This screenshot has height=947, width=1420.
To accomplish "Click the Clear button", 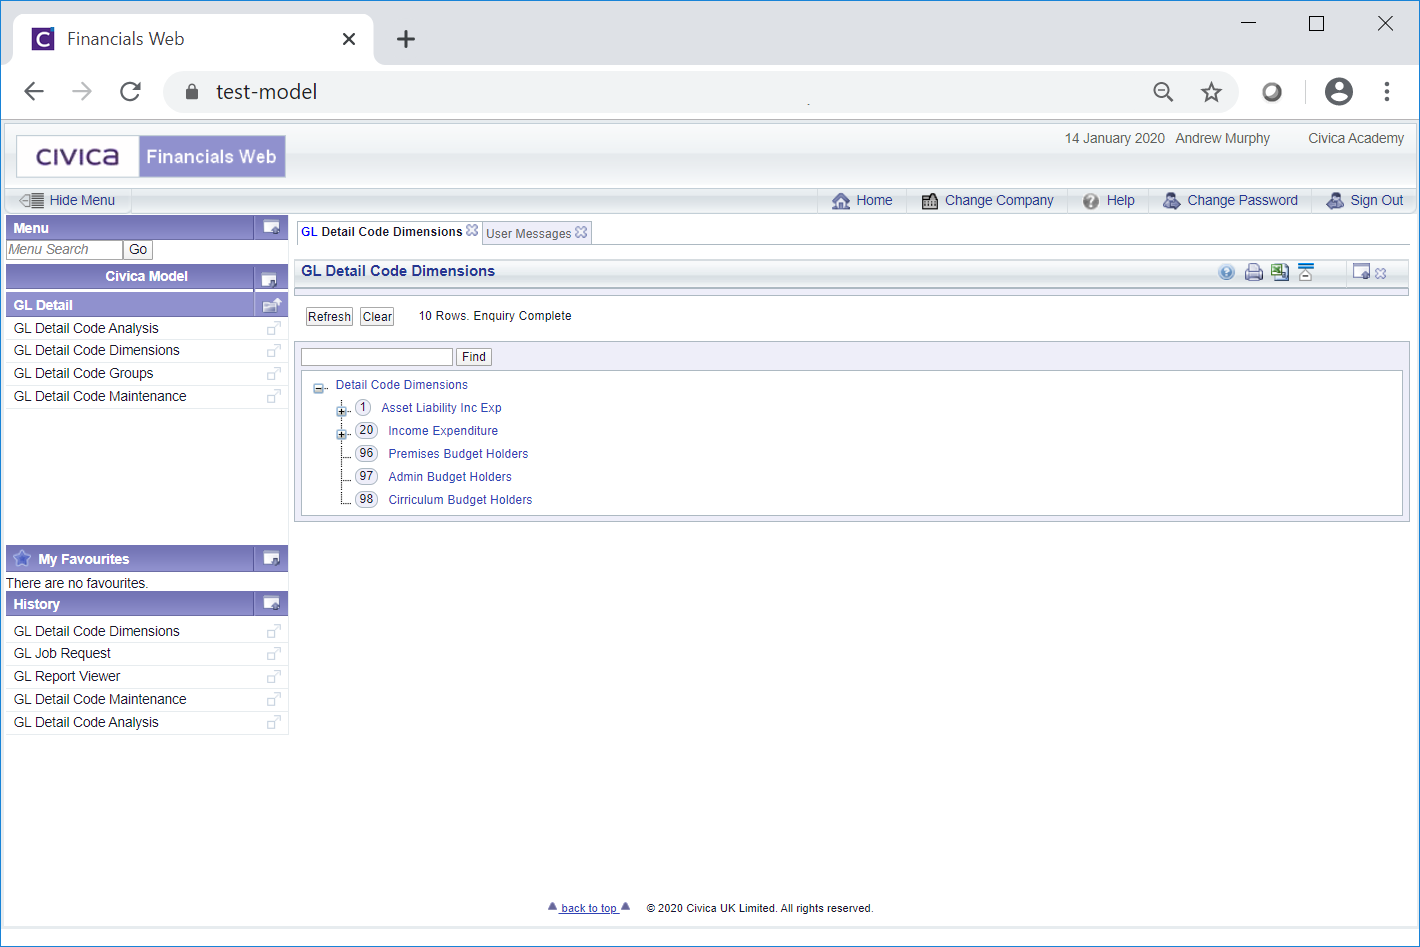I will click(x=377, y=317).
